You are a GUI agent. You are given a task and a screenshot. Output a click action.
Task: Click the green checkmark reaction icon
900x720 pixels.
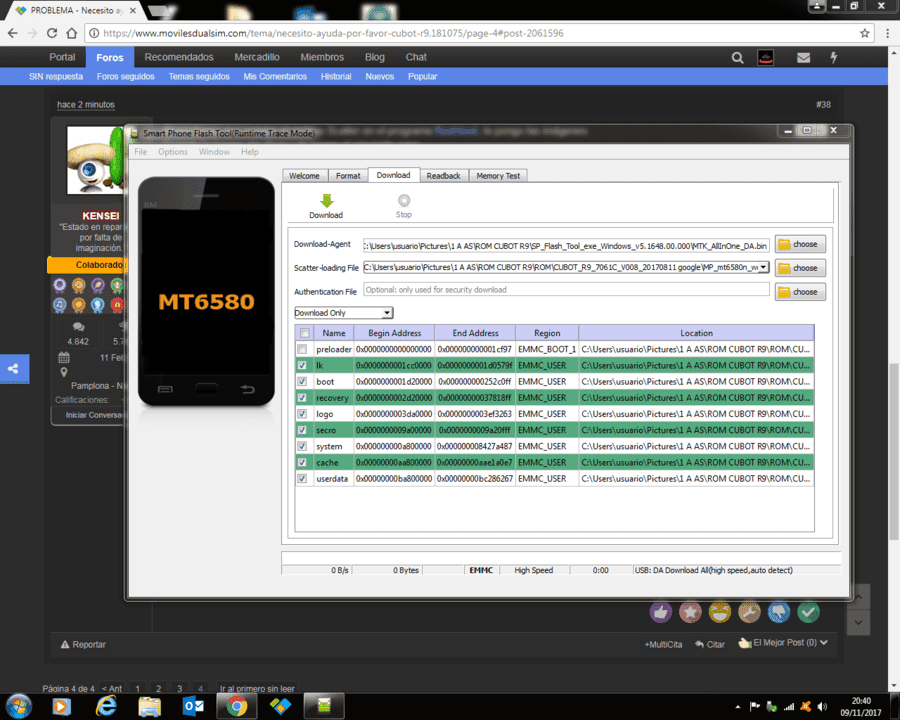(808, 613)
